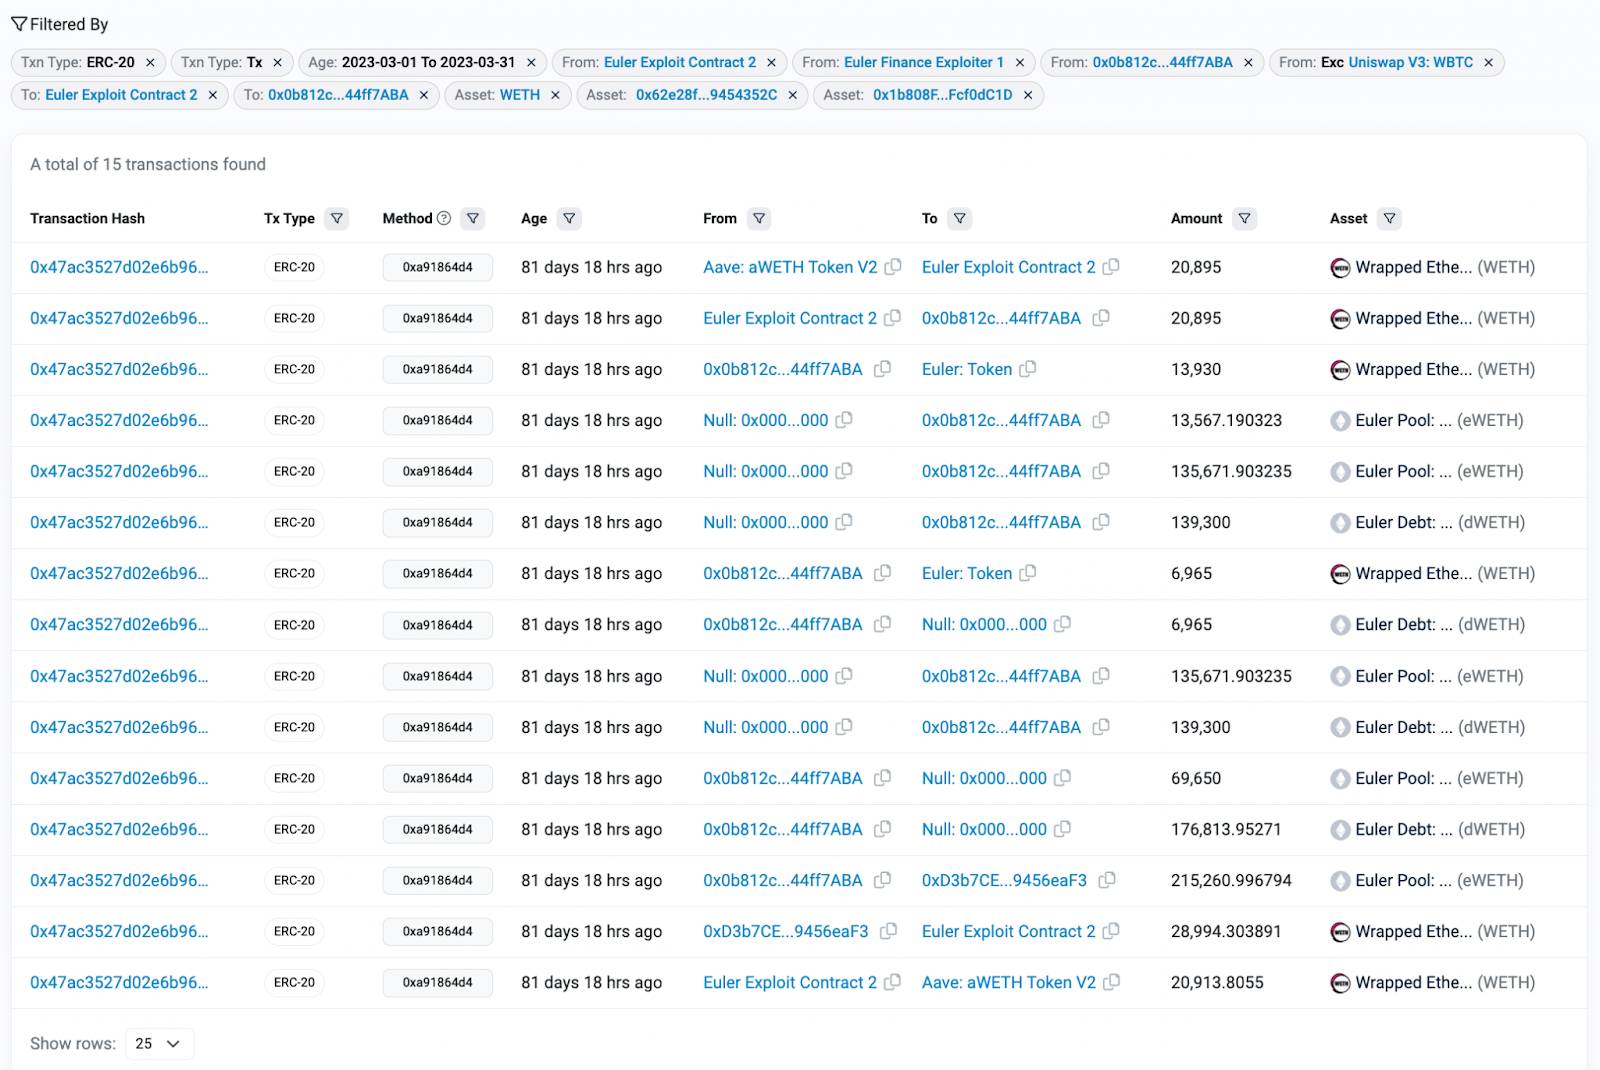
Task: Open the Amount column filter
Action: pyautogui.click(x=1244, y=218)
